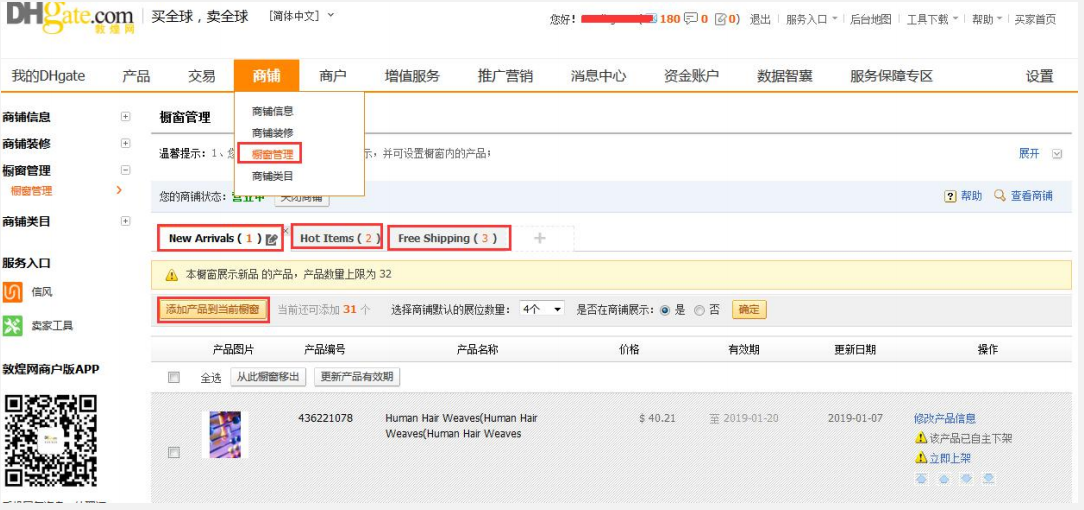Expand the 服务入口 top dropdown
The height and width of the screenshot is (510, 1084).
click(812, 19)
